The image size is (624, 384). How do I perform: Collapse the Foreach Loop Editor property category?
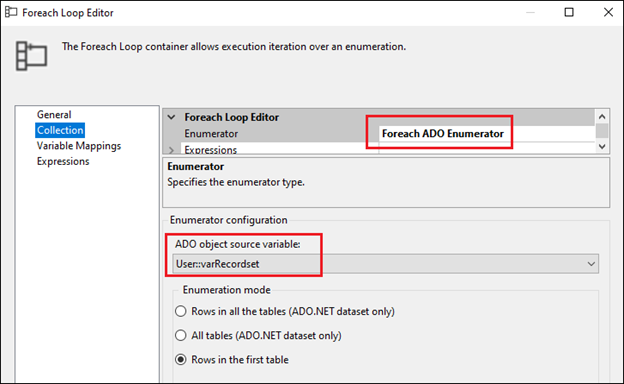(172, 117)
